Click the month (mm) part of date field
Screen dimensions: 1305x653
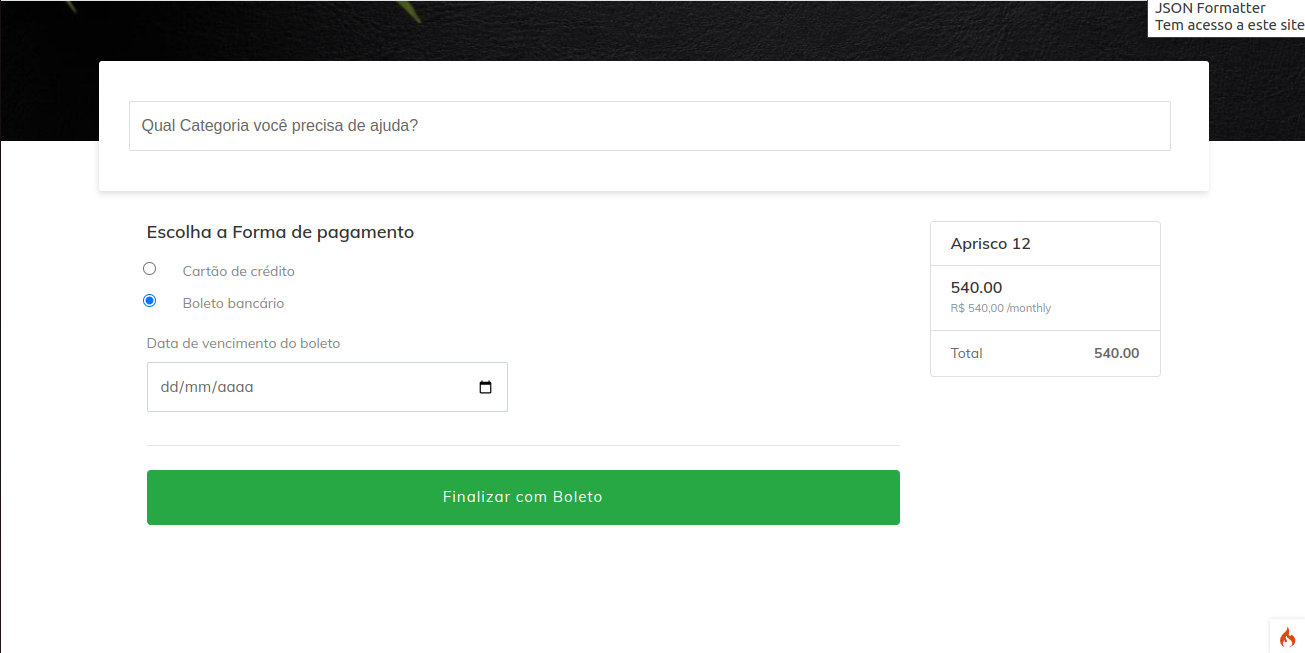coord(197,388)
